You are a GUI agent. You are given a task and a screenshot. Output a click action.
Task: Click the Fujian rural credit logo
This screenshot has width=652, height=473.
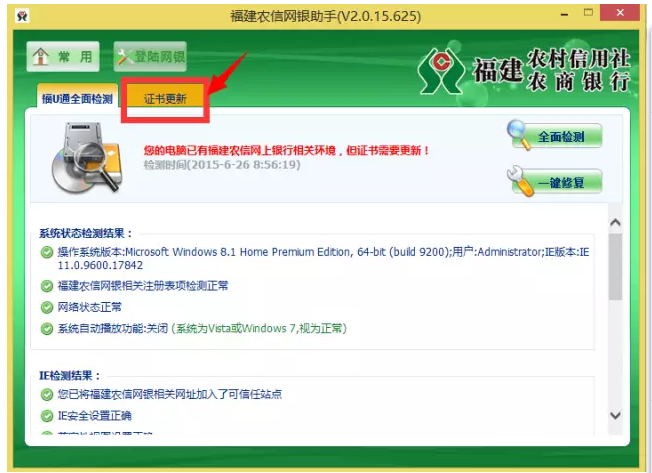[441, 71]
